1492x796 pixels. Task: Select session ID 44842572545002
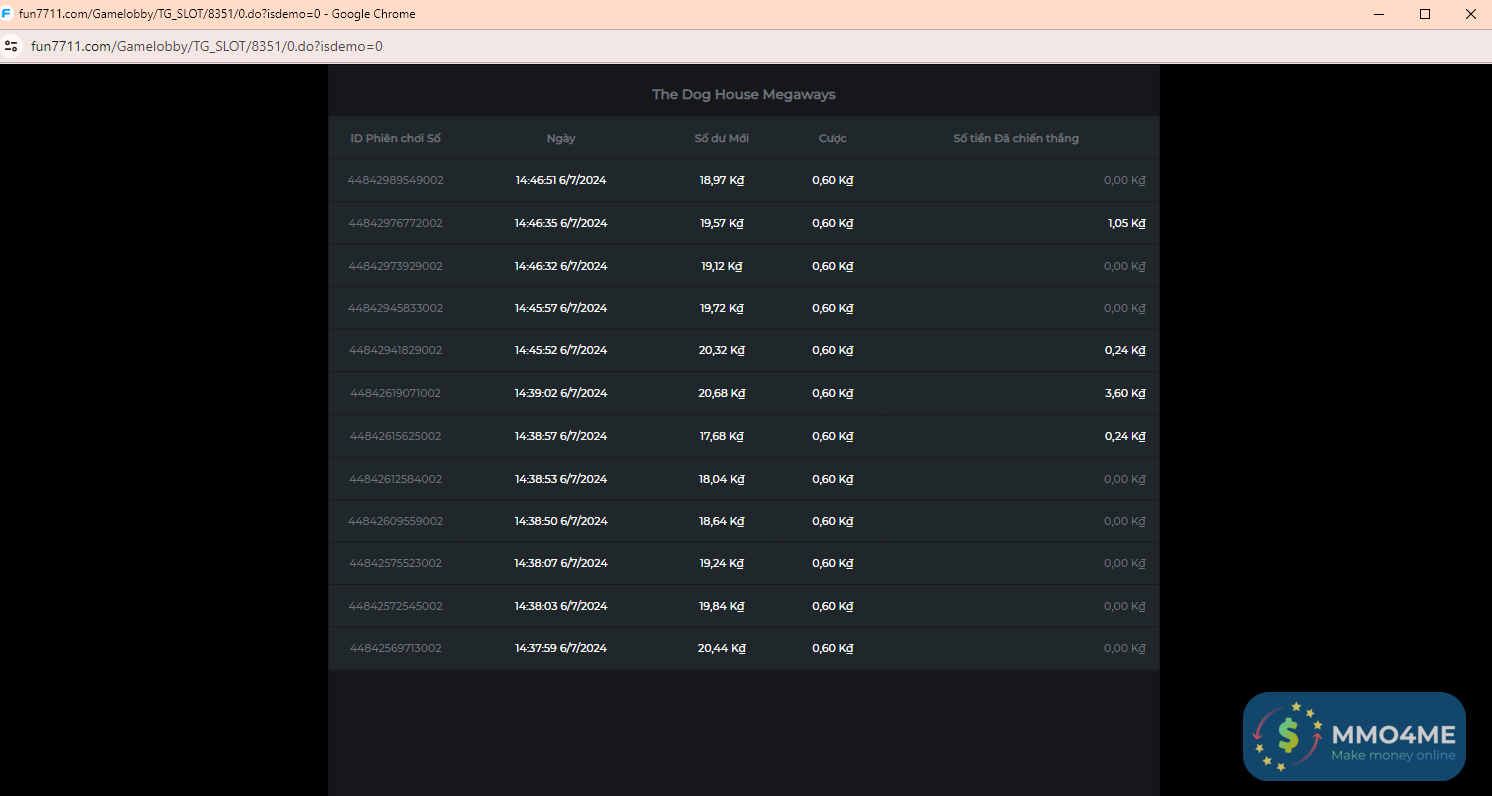click(x=396, y=606)
